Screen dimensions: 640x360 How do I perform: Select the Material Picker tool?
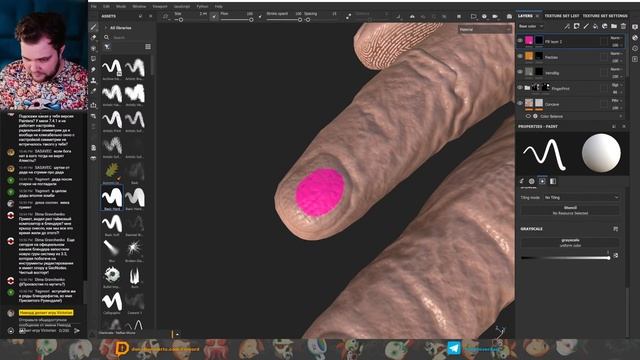pyautogui.click(x=93, y=91)
